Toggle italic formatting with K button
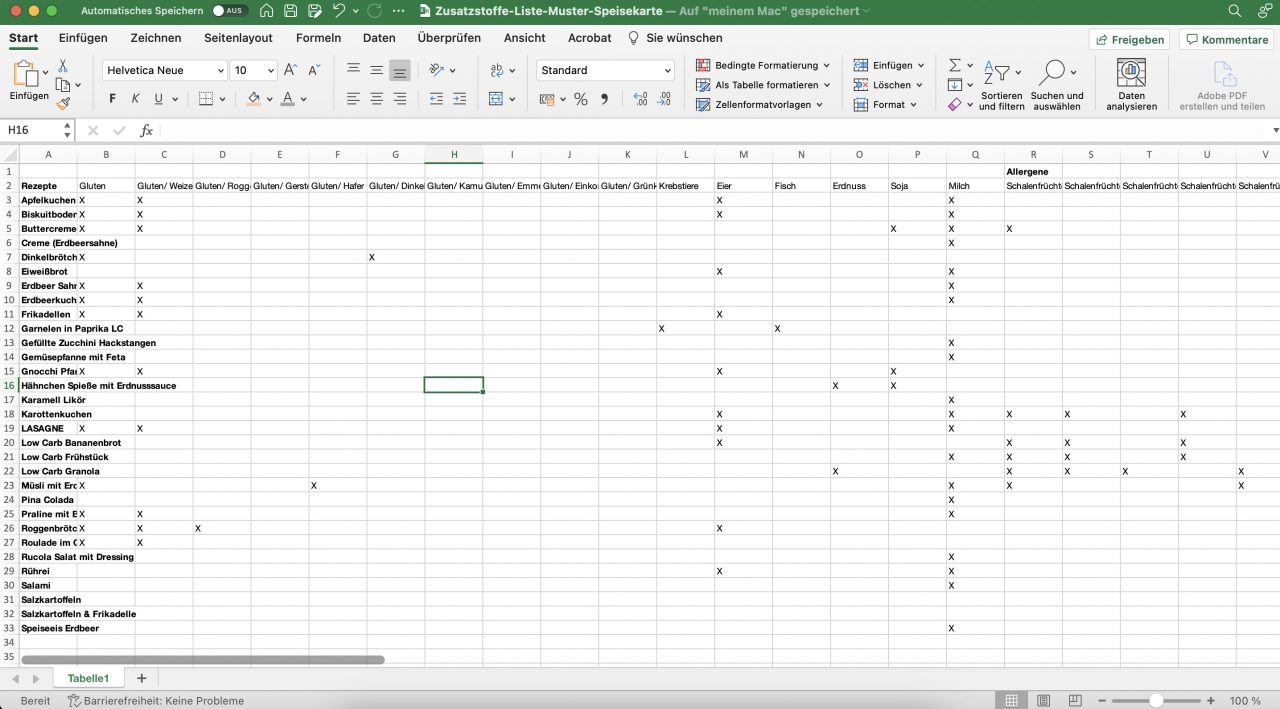 click(x=135, y=99)
